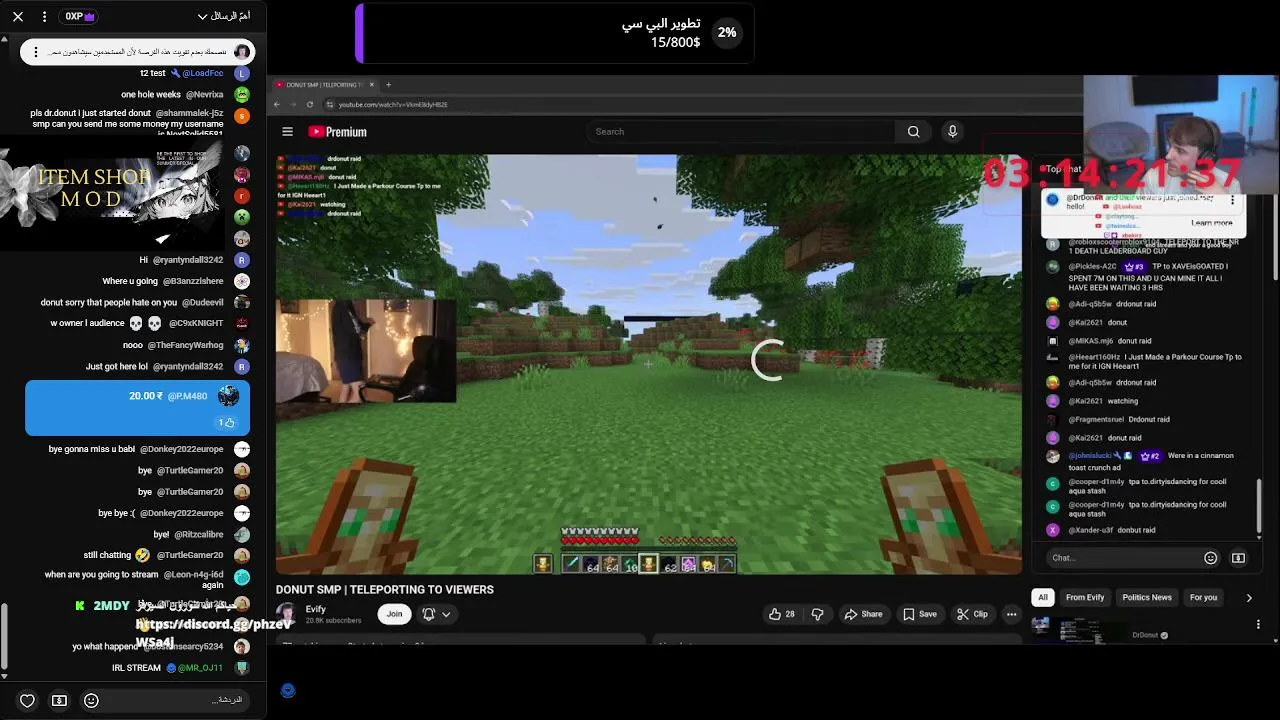This screenshot has width=1280, height=720.
Task: Click the ITEM SHOP MOD banner image
Action: [110, 195]
